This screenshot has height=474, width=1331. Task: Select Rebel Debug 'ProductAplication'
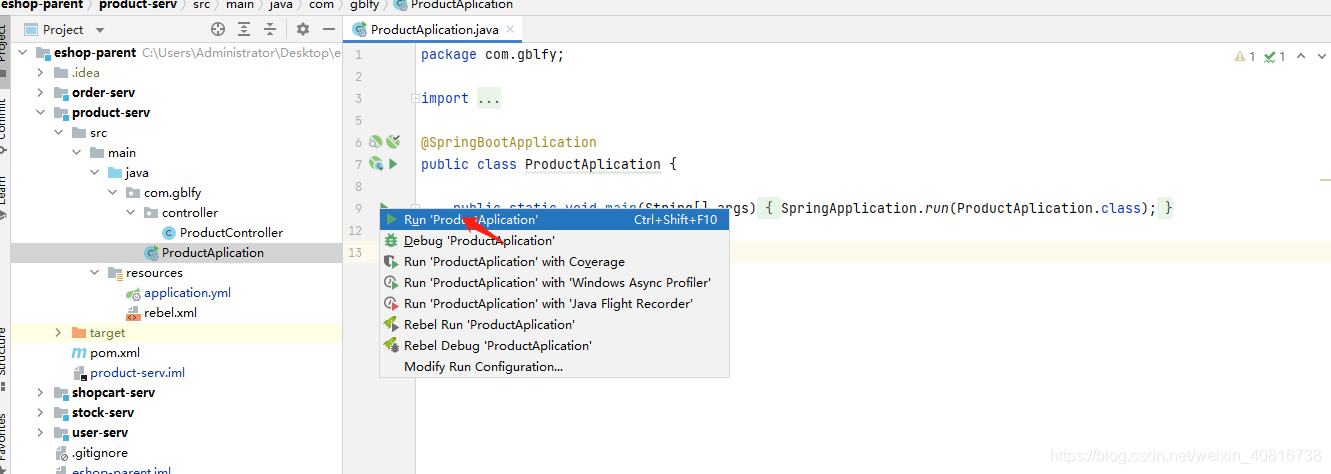pos(554,346)
